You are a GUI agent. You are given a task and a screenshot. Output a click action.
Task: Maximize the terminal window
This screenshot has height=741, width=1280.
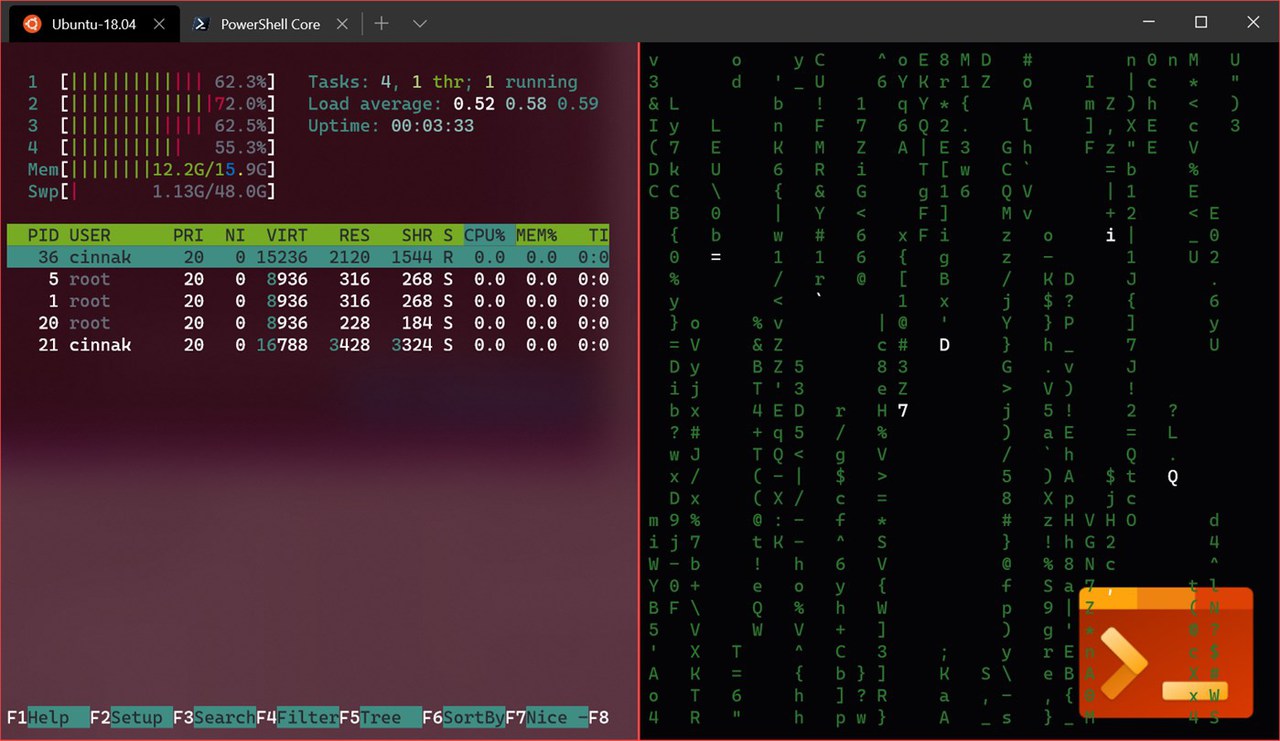coord(1201,22)
